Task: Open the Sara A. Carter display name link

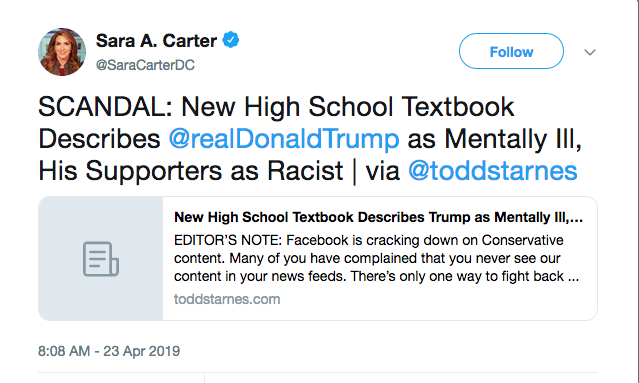Action: (x=156, y=40)
